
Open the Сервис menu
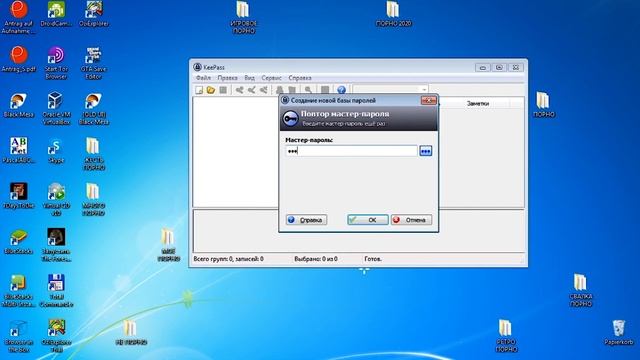[271, 78]
